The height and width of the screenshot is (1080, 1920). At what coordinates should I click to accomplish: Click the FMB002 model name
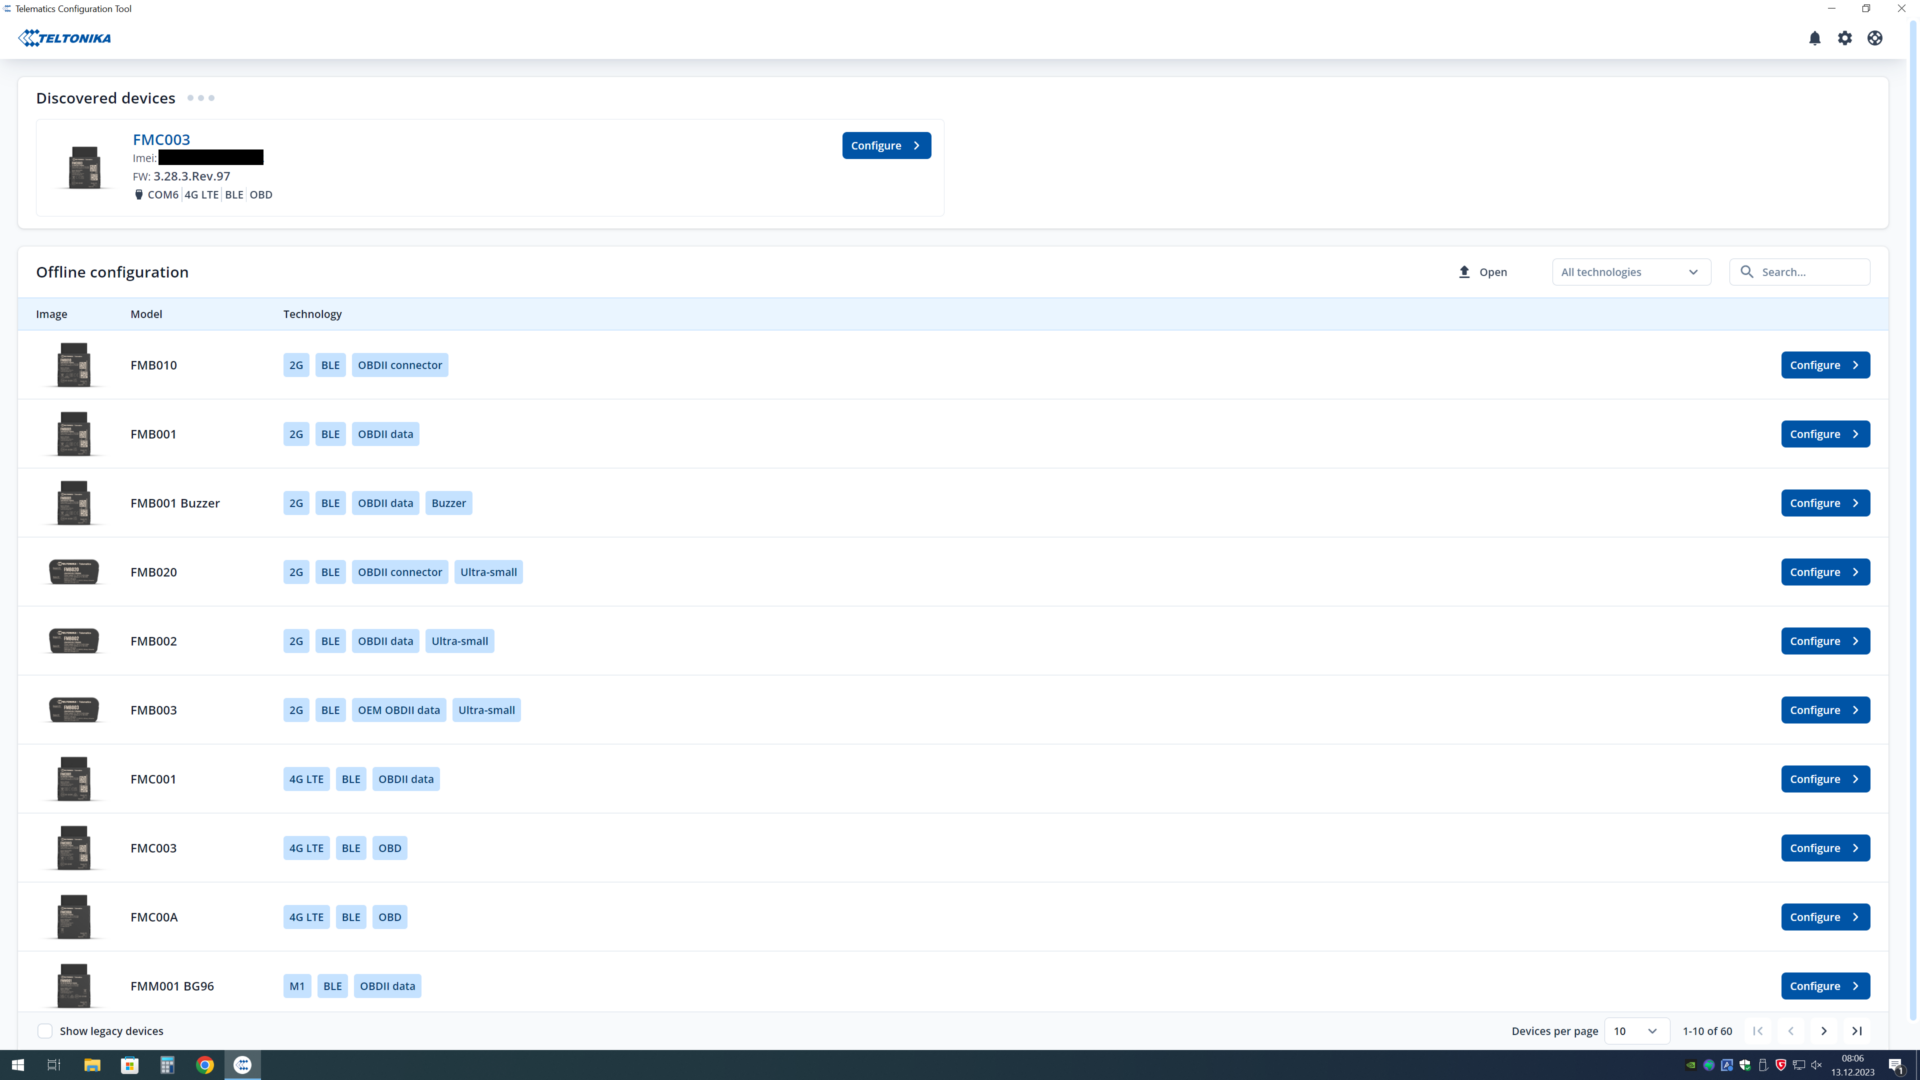coord(154,641)
